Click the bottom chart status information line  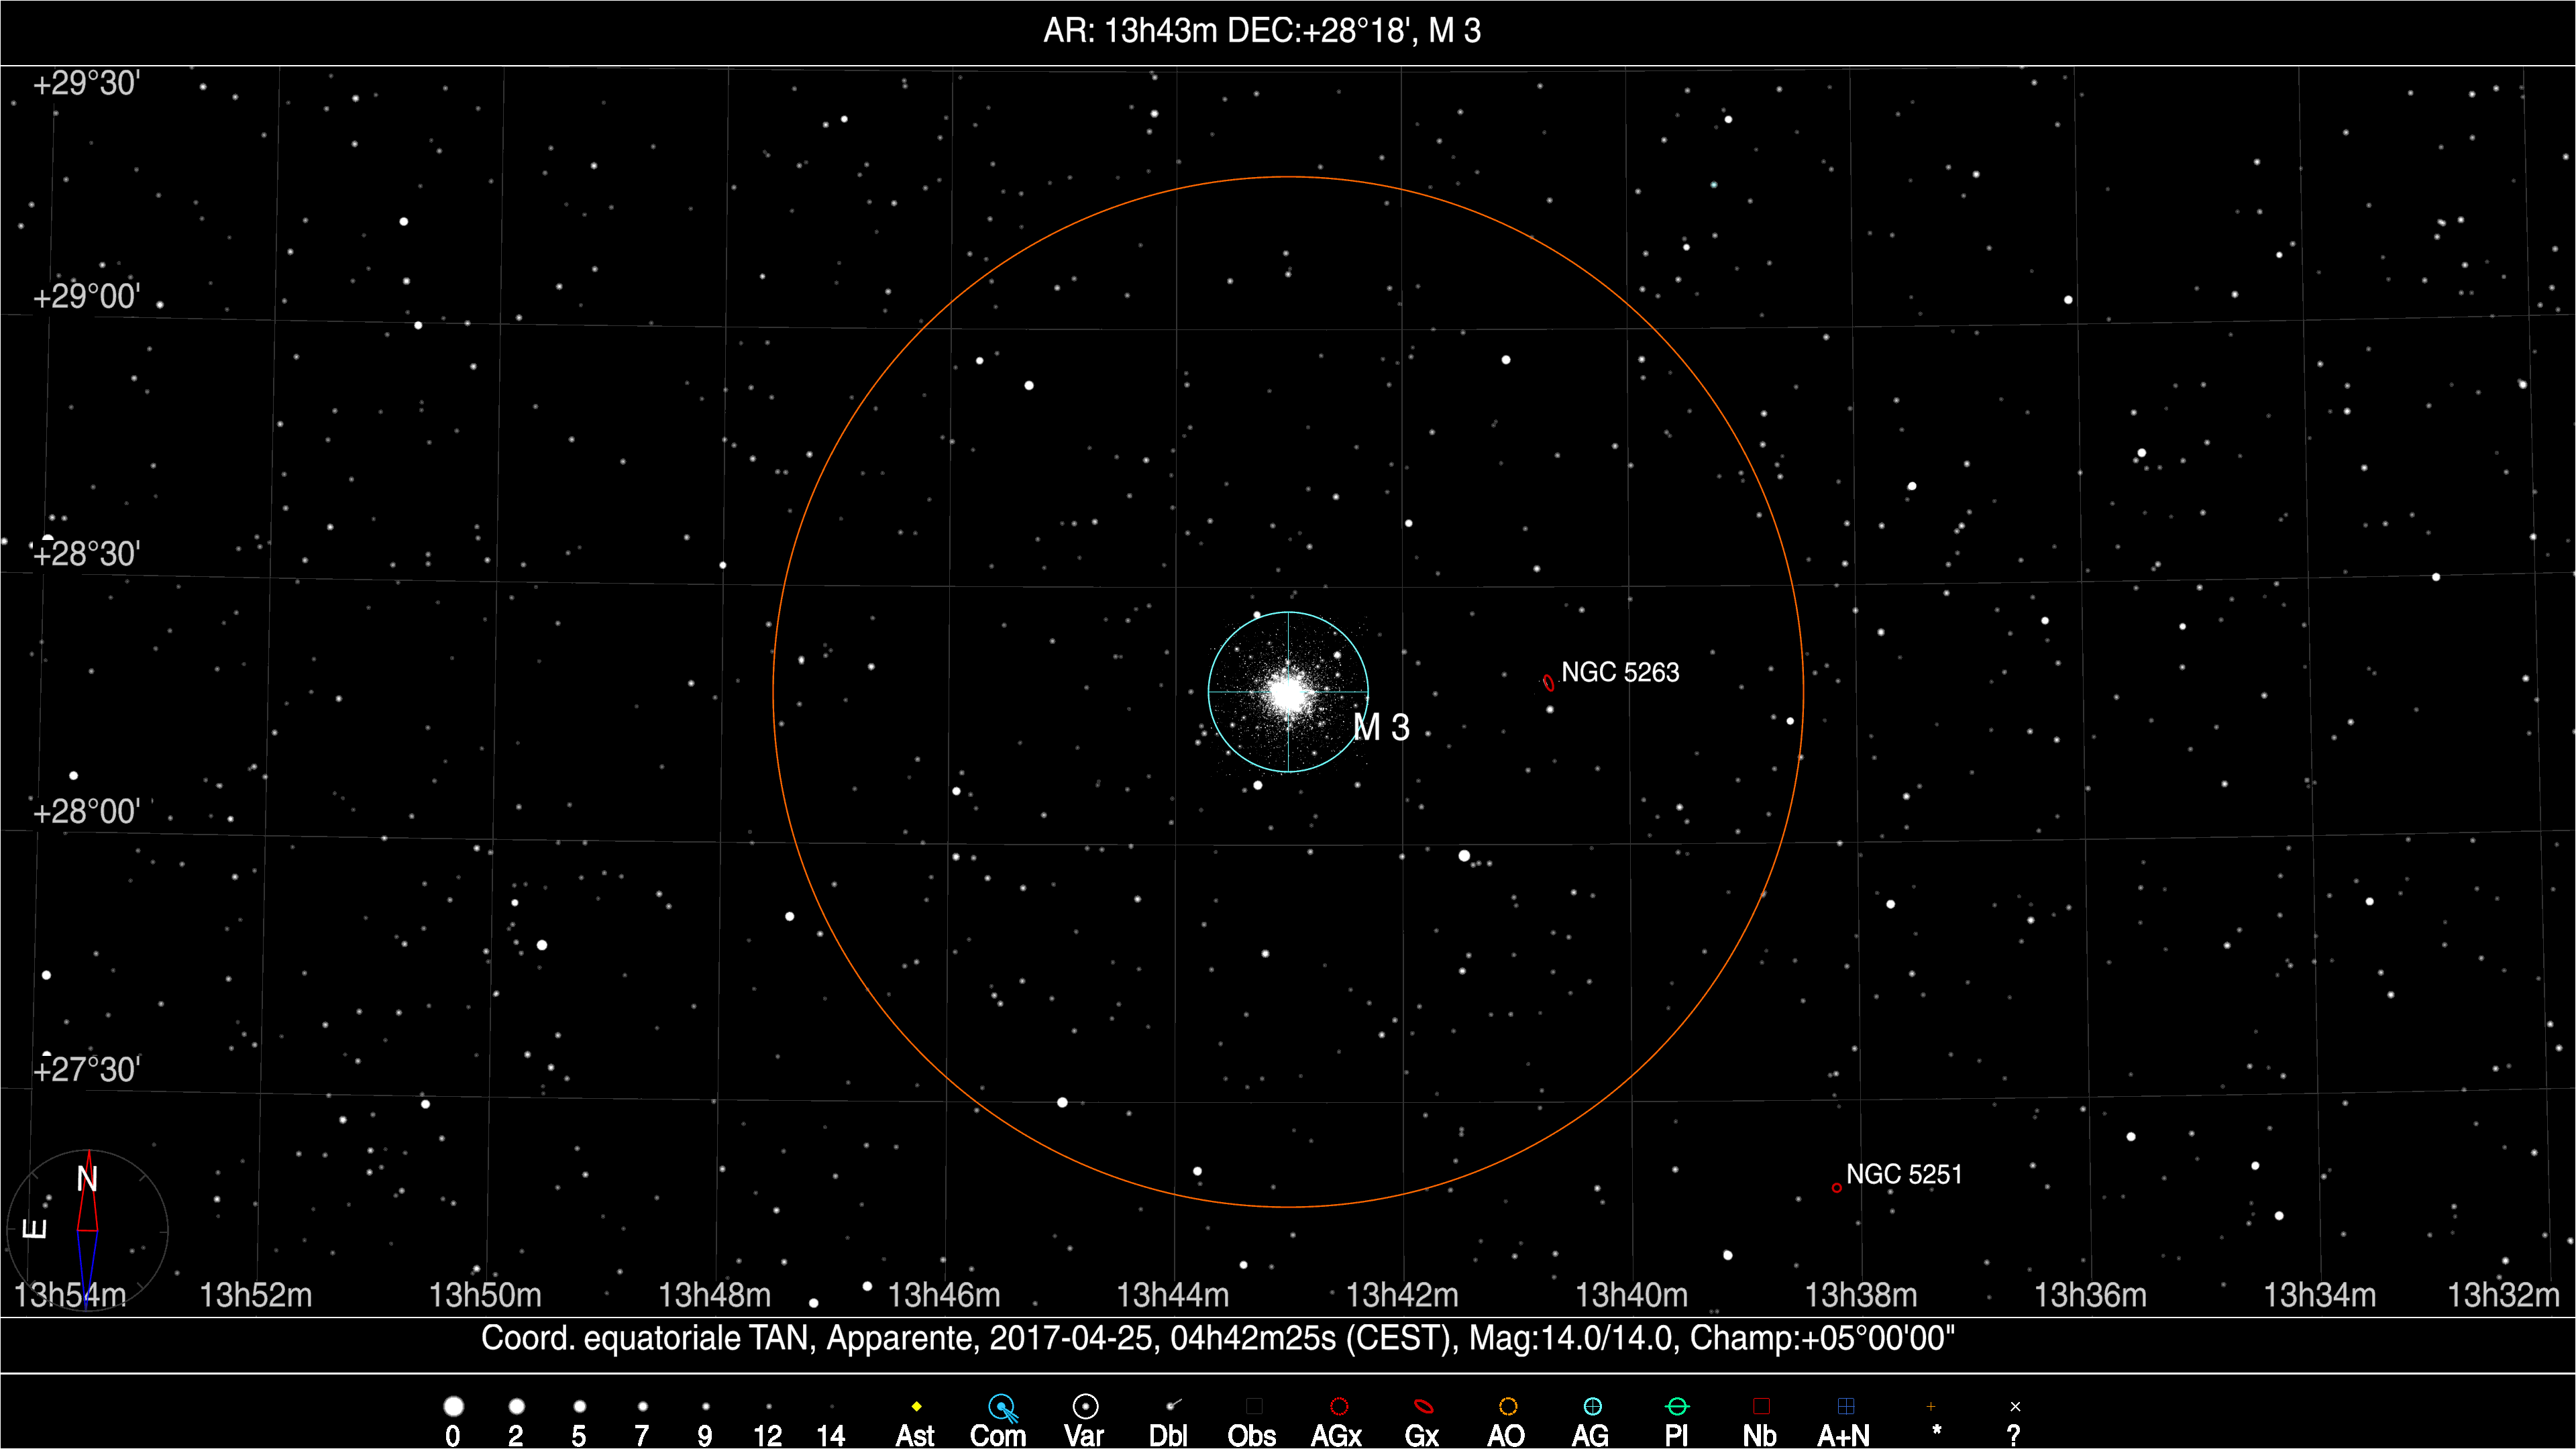(x=1217, y=1338)
